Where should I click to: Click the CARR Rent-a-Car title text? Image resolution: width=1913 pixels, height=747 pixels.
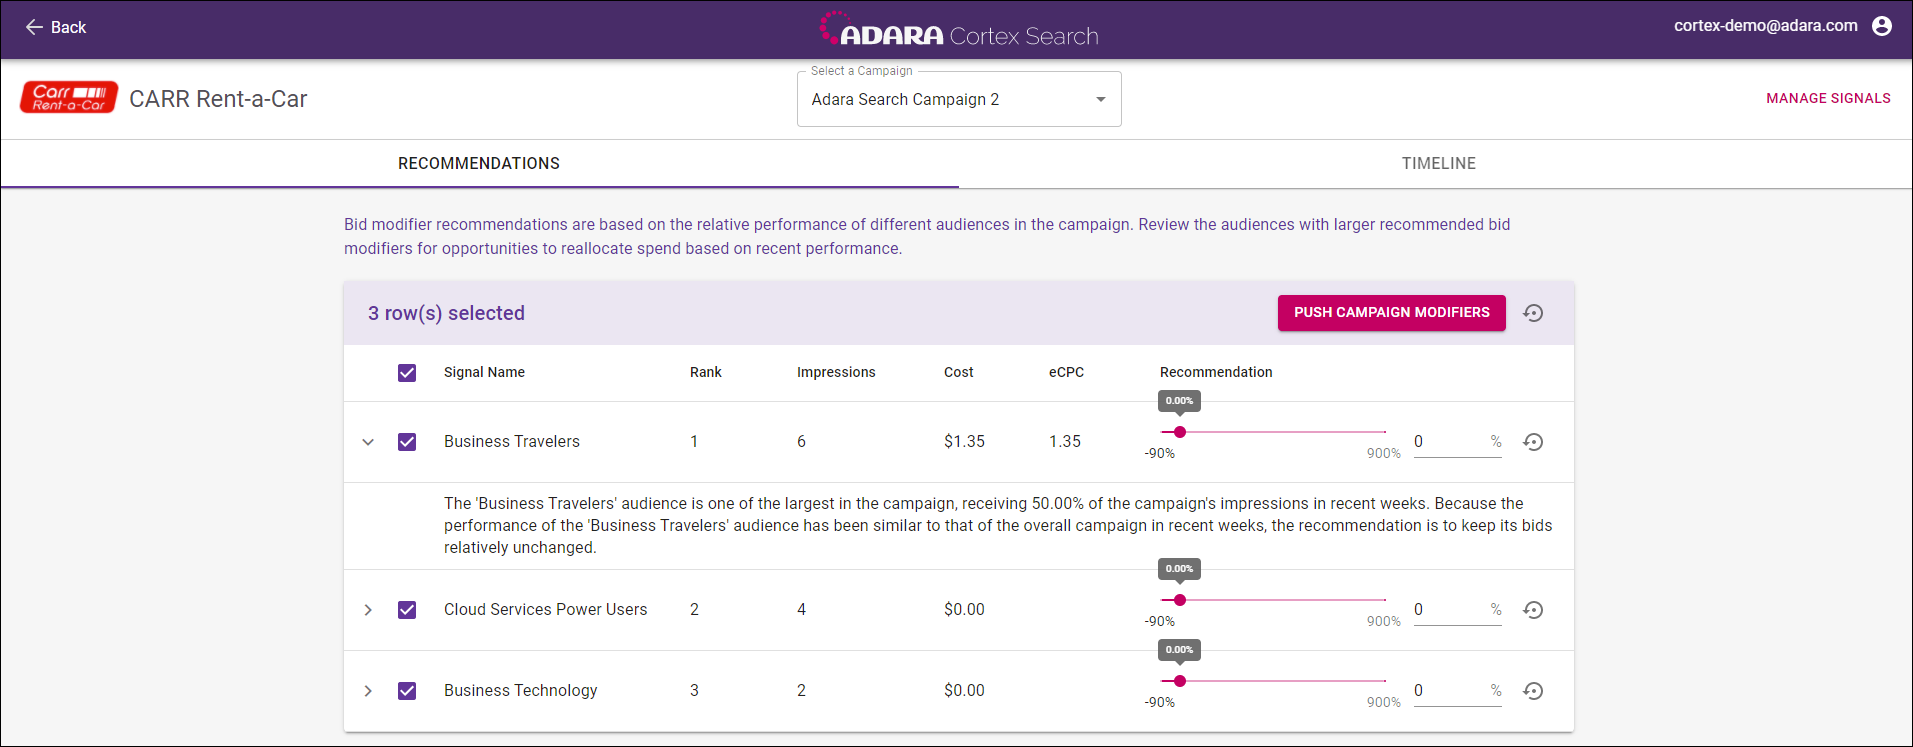pyautogui.click(x=218, y=99)
